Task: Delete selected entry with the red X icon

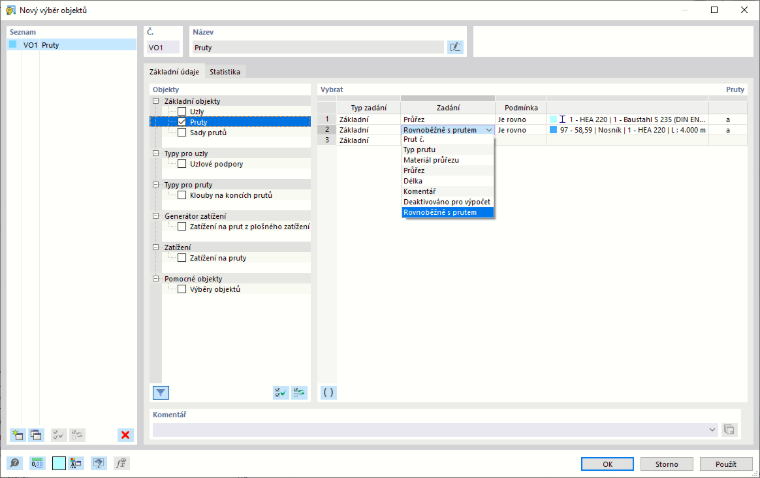Action: pyautogui.click(x=125, y=435)
